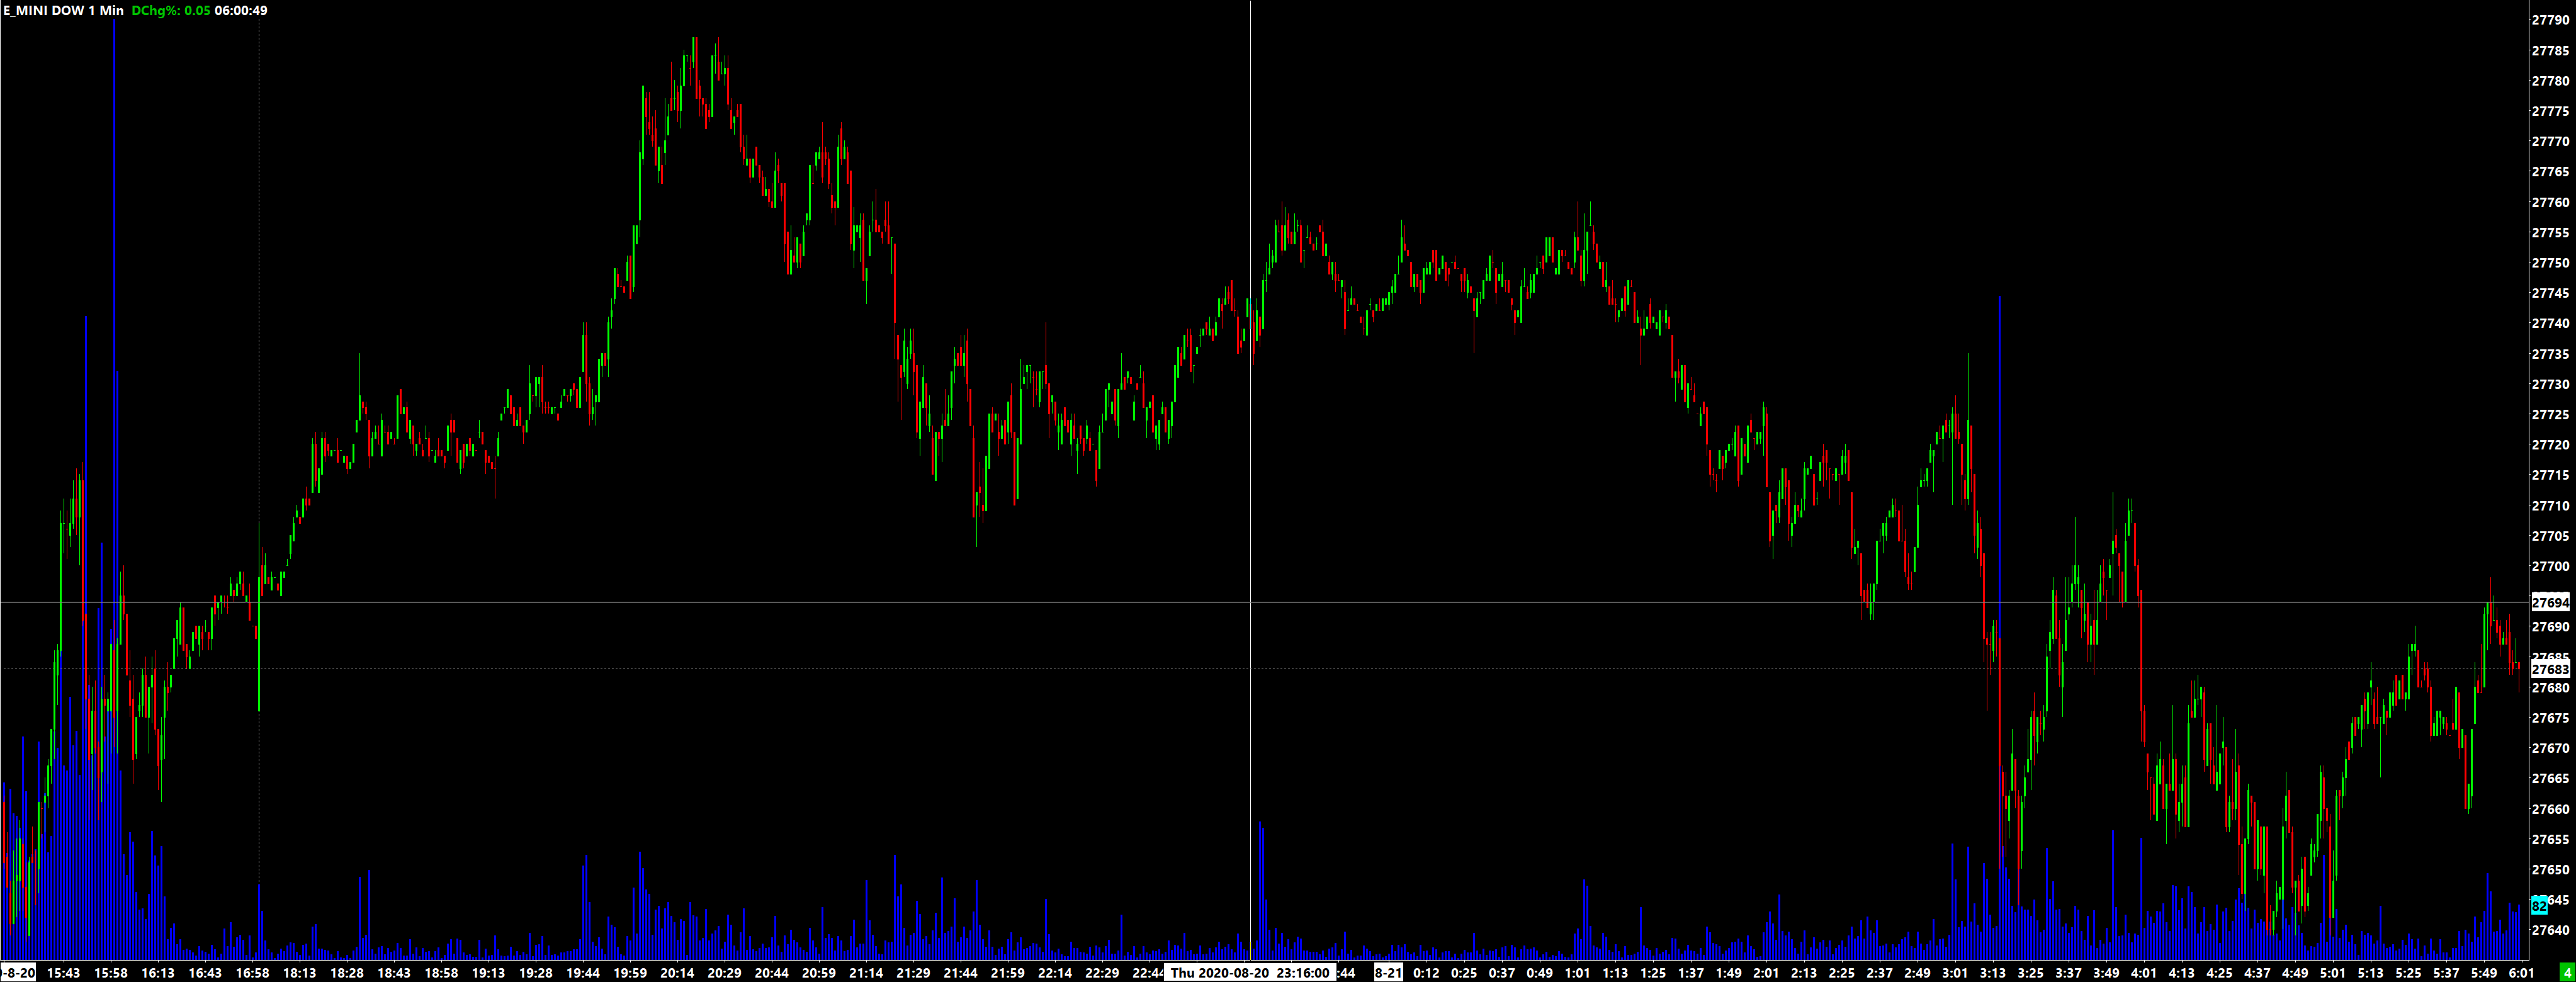The height and width of the screenshot is (982, 2576).
Task: Click the 8-21 date marker on time axis
Action: coord(1388,972)
